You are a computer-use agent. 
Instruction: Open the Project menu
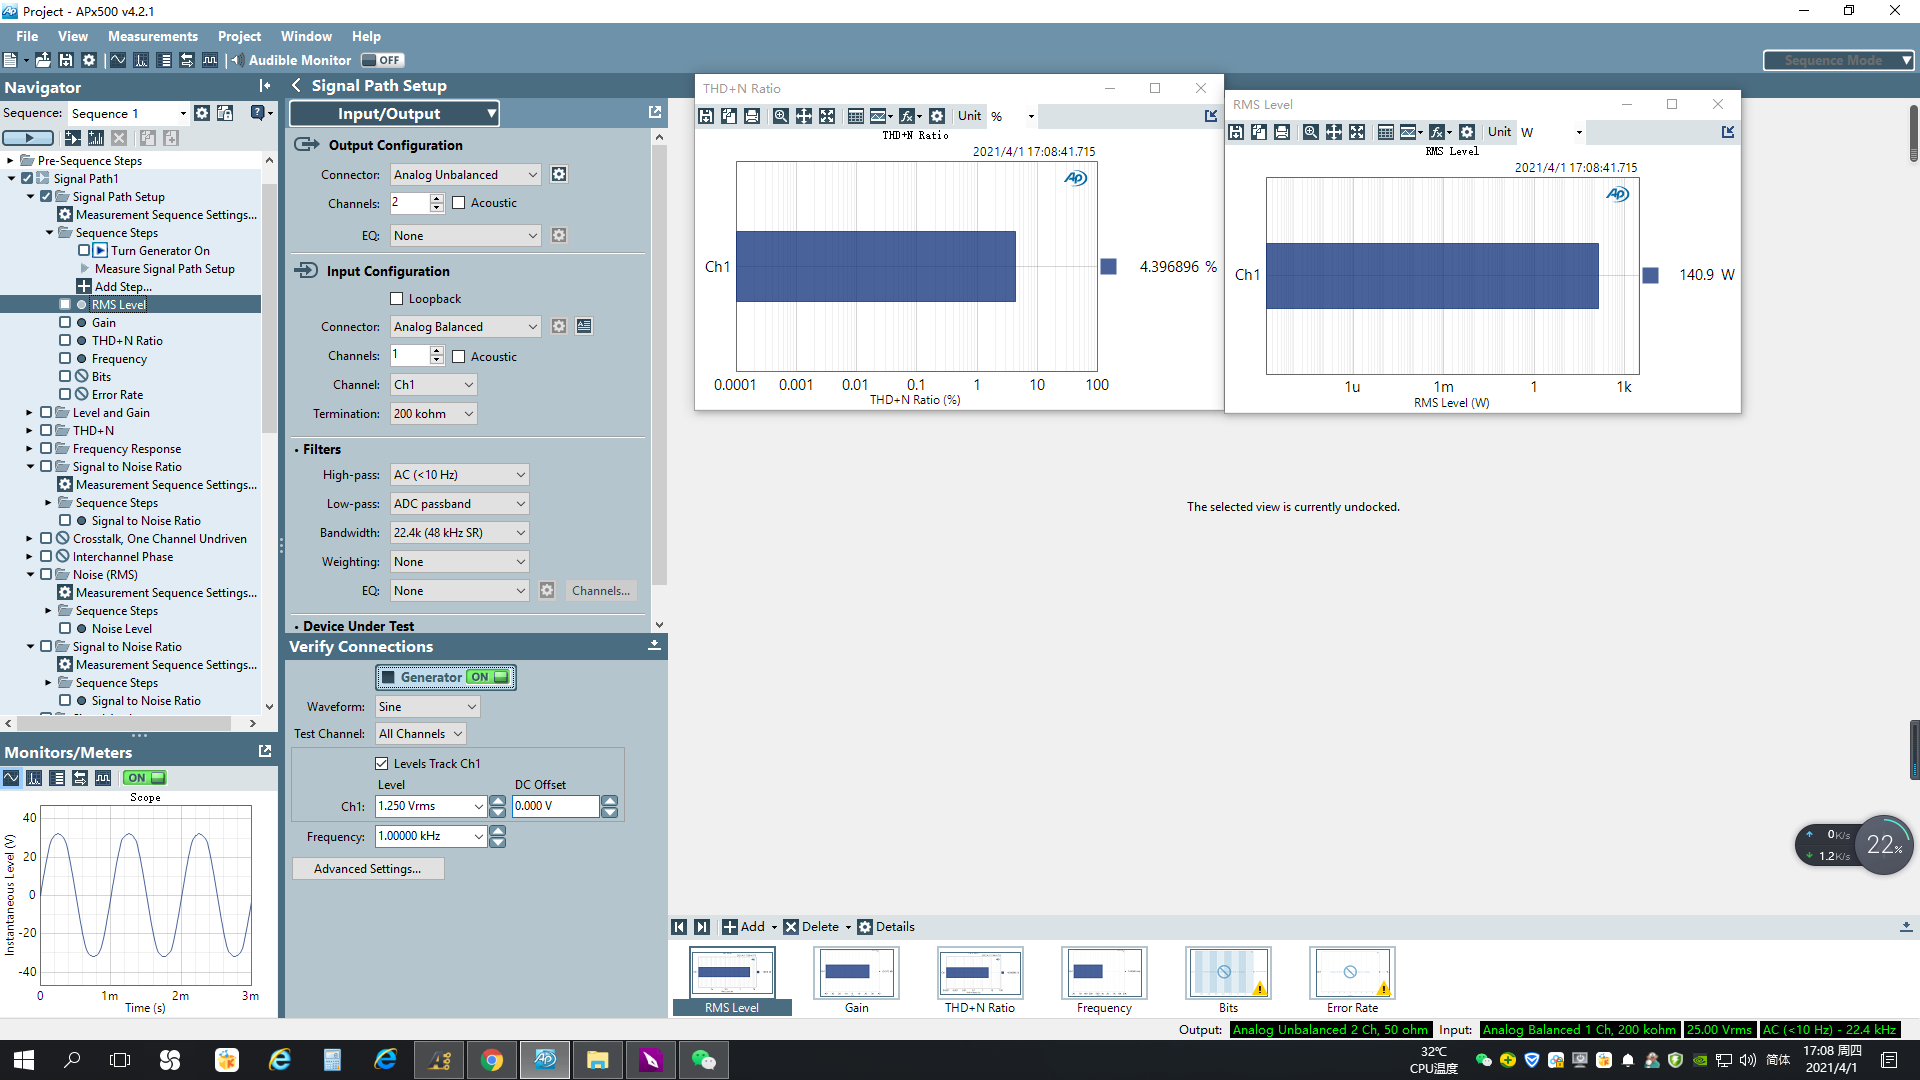pos(239,36)
